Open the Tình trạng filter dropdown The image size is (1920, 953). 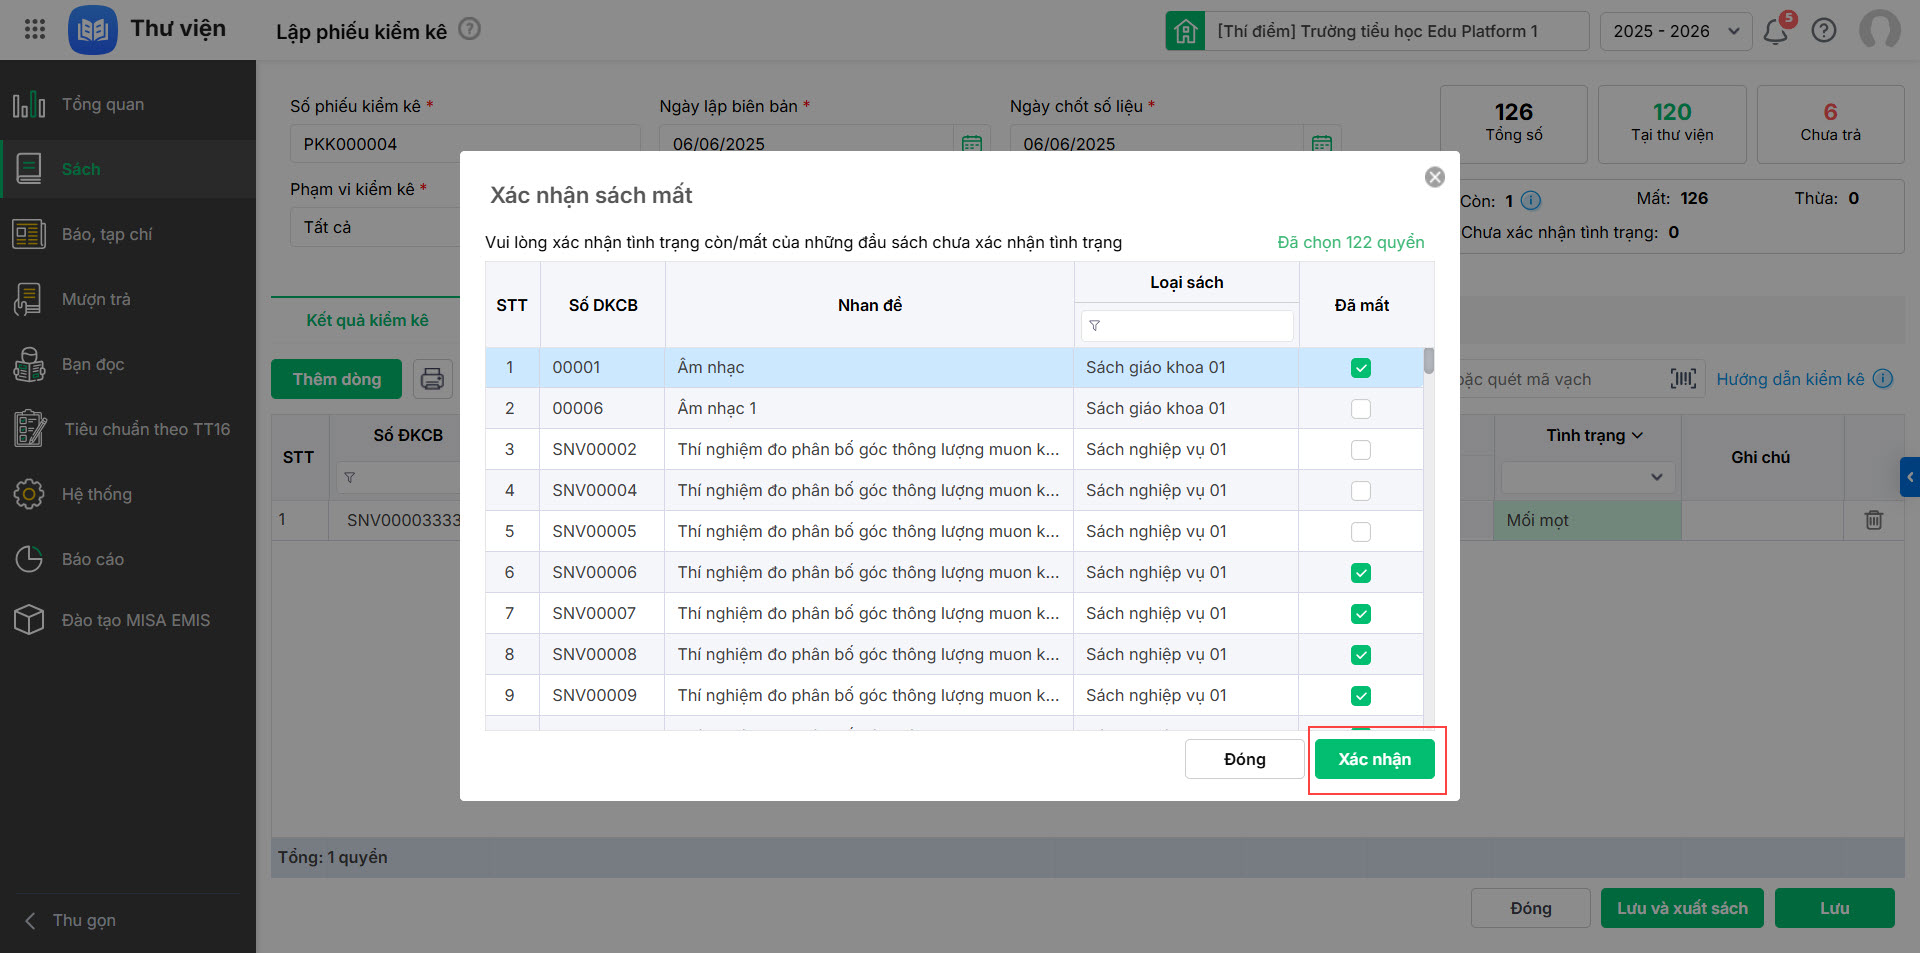pos(1587,477)
